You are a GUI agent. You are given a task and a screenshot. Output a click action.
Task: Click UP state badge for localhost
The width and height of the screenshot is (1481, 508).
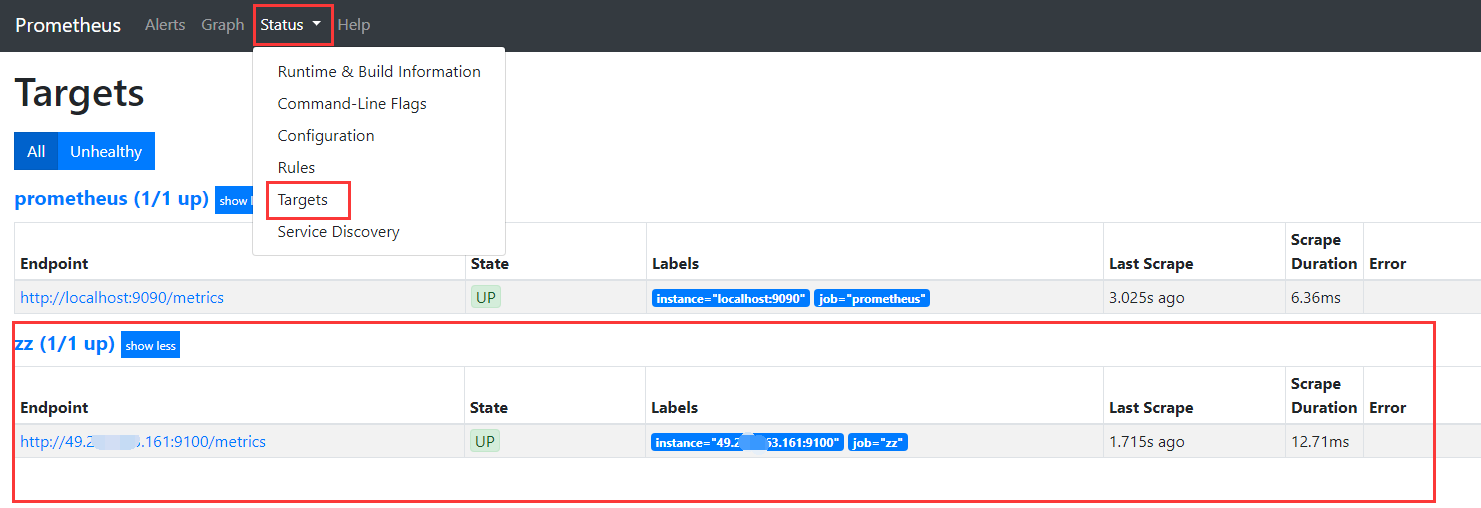coord(485,297)
